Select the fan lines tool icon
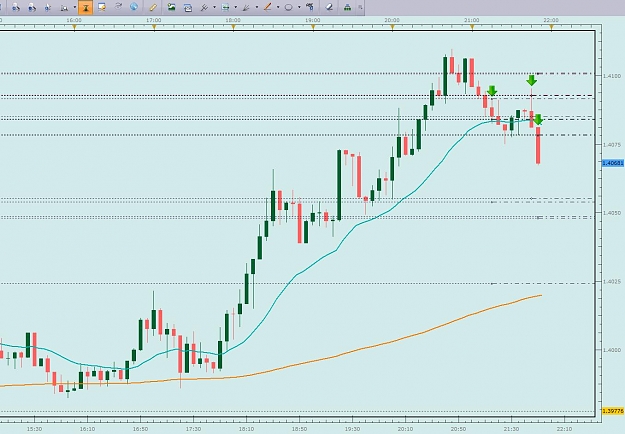The width and height of the screenshot is (625, 434). click(246, 7)
